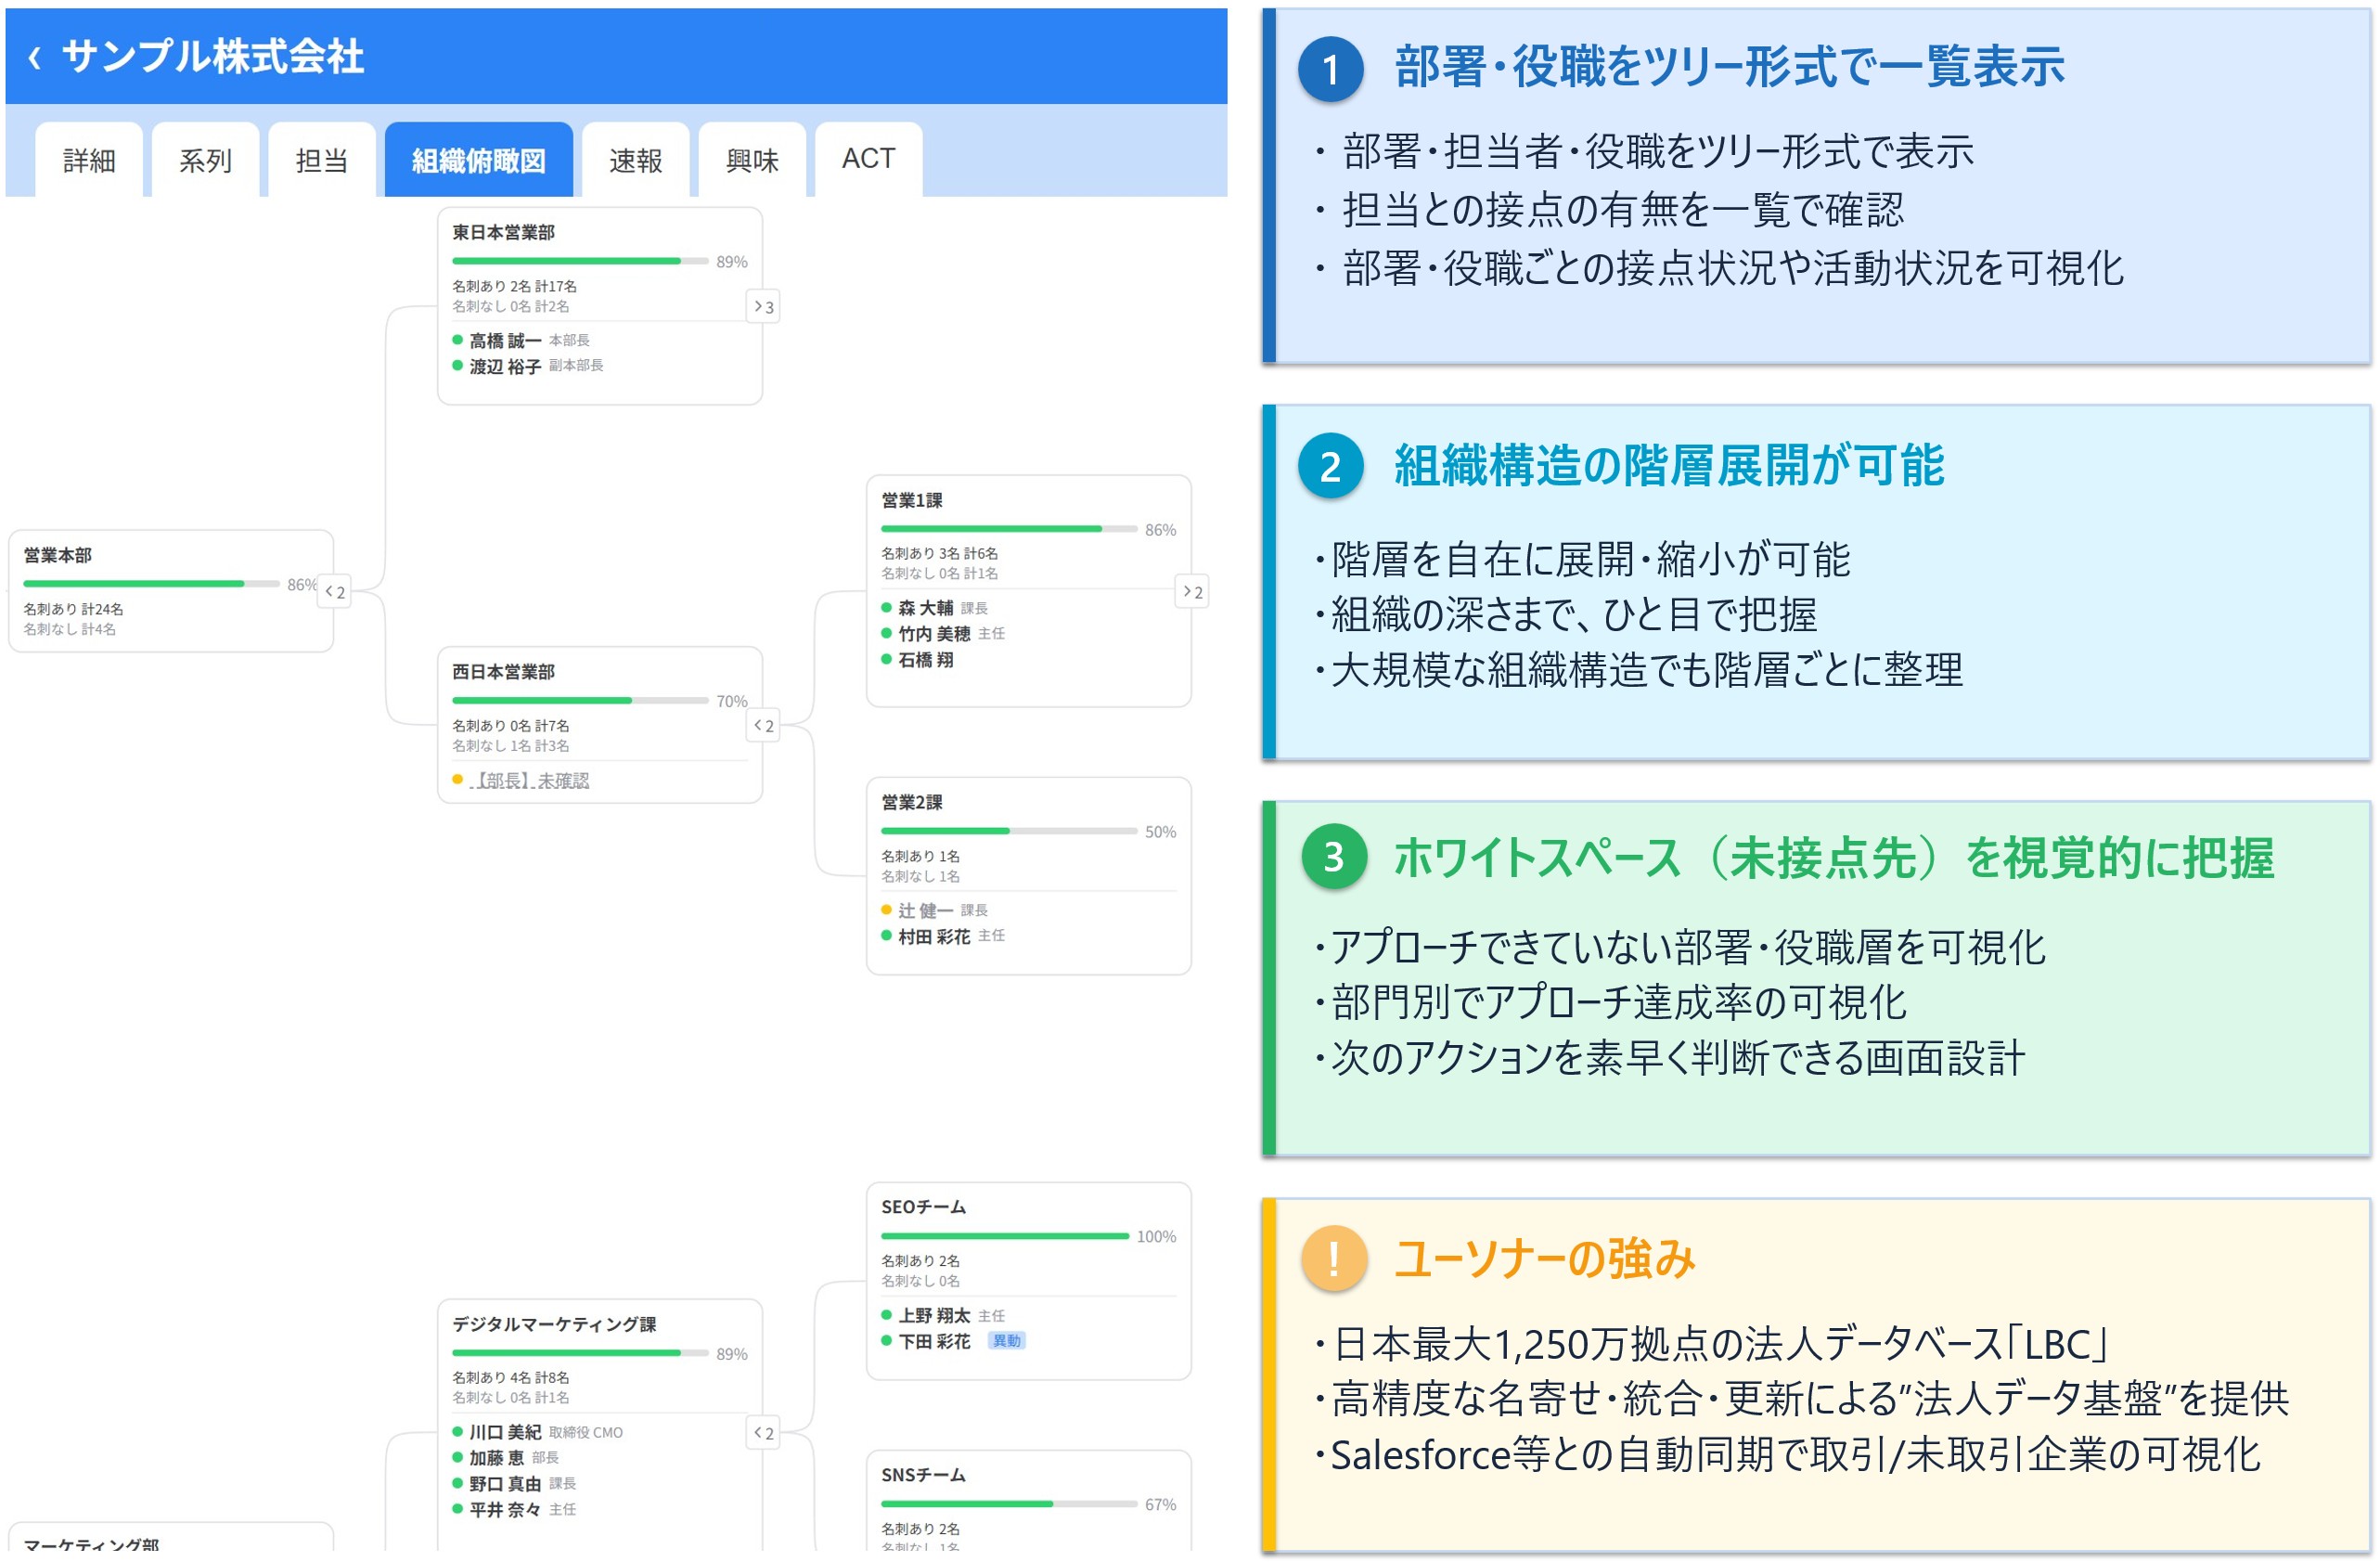Image resolution: width=2380 pixels, height=1562 pixels.
Task: Click the 西日本営業部 70% progress bar
Action: 580,701
